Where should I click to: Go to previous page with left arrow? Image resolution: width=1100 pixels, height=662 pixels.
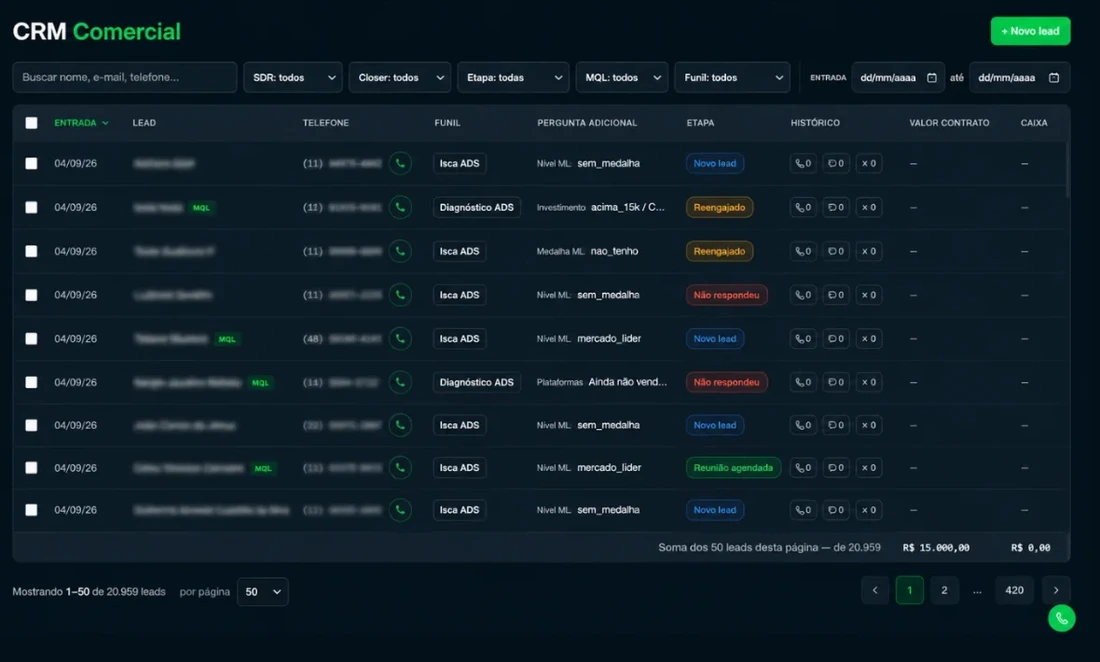tap(875, 590)
